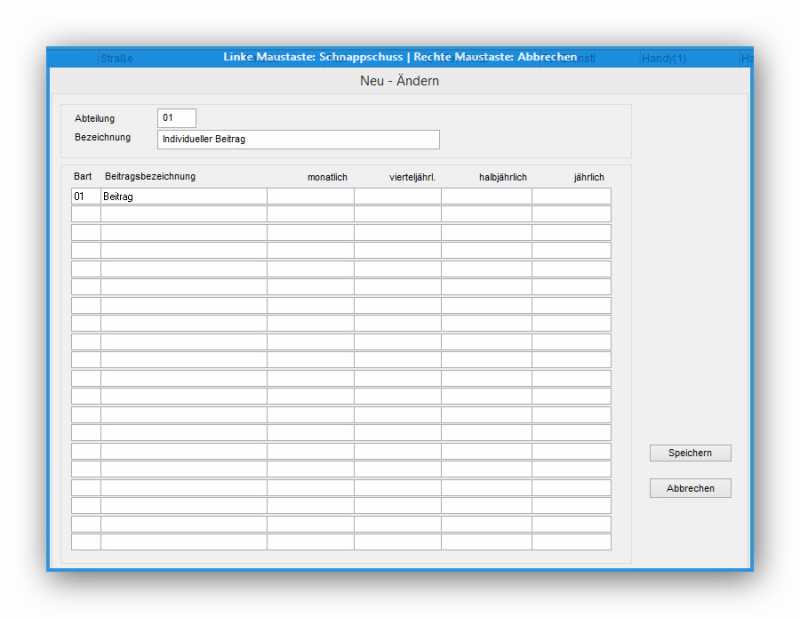
Task: Select the jährlich cell in the second row
Action: [571, 214]
